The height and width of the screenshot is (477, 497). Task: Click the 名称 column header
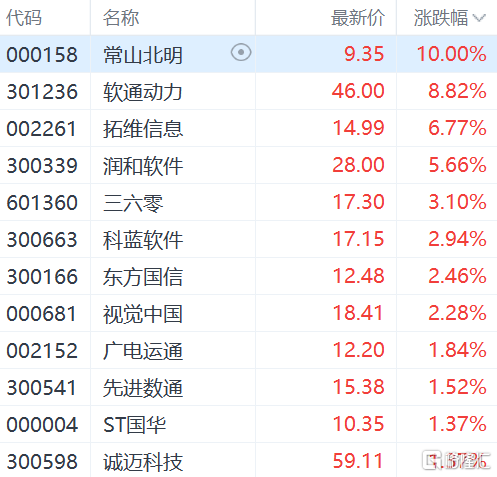point(121,18)
